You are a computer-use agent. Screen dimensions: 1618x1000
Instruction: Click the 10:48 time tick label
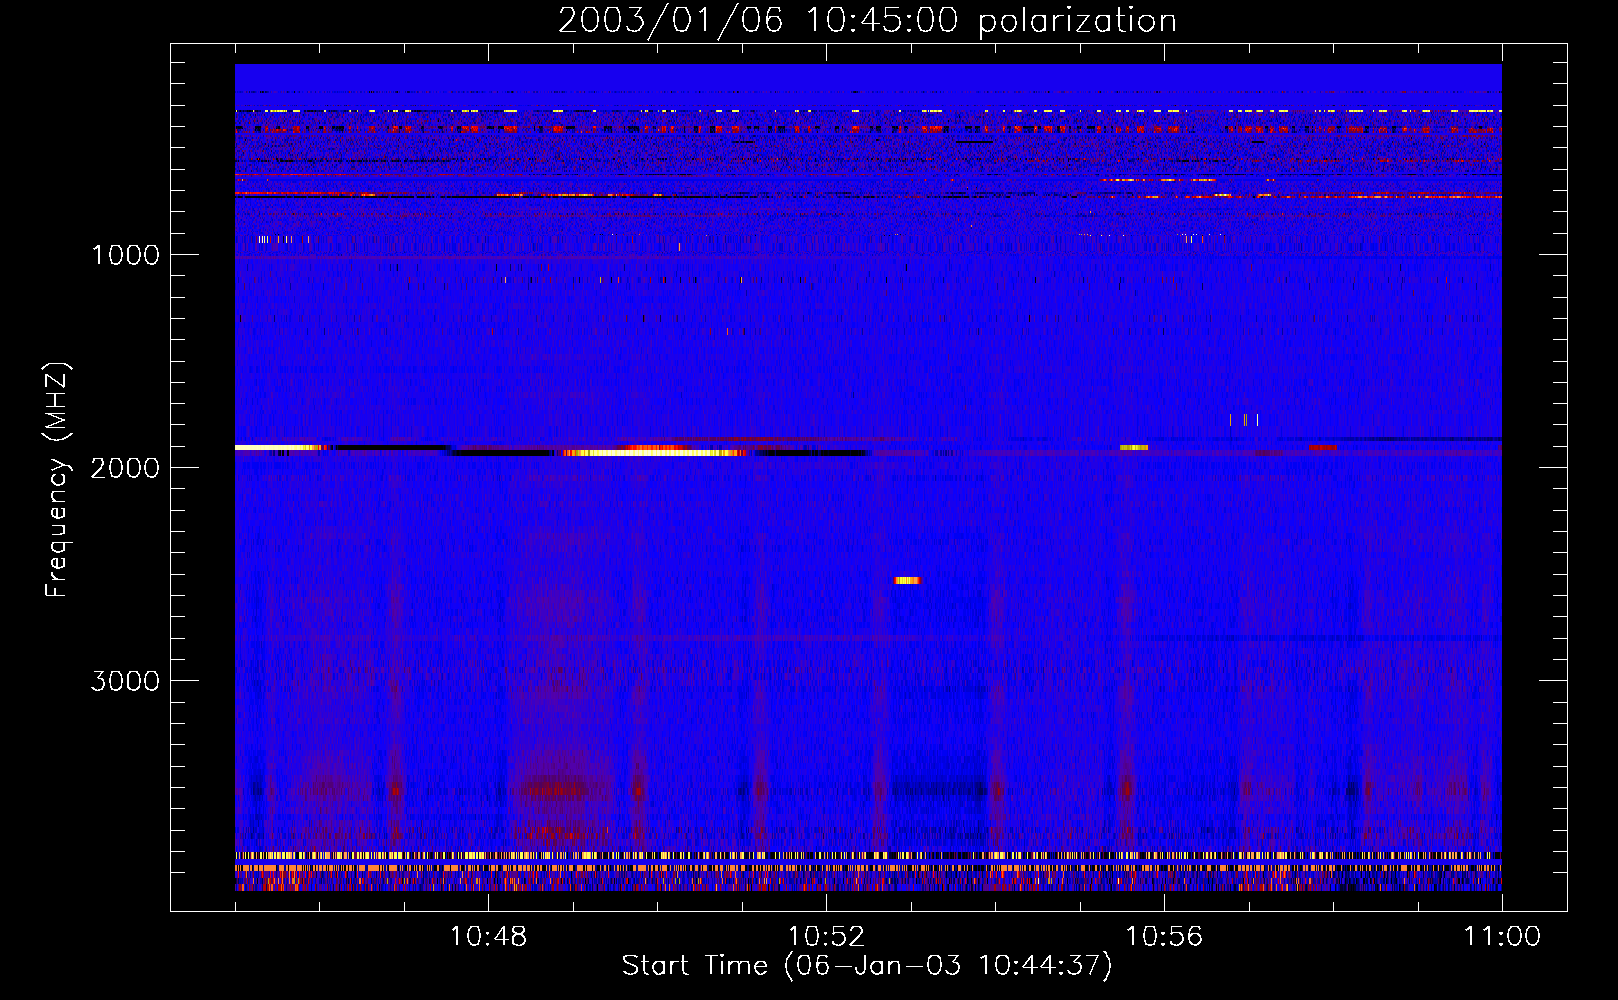(x=488, y=937)
